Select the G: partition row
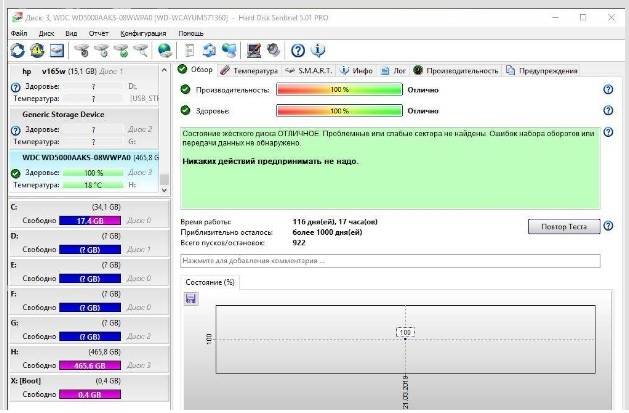629x413 pixels. click(89, 330)
